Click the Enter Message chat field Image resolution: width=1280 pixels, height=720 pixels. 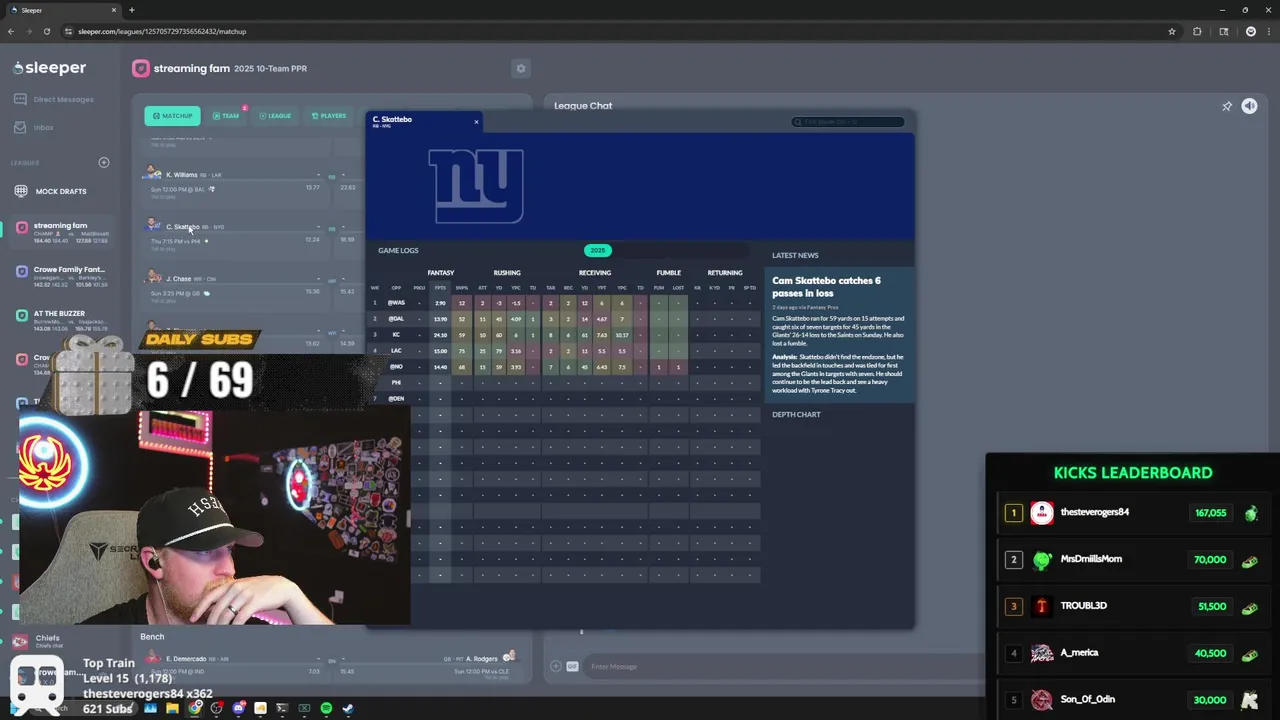pyautogui.click(x=780, y=667)
